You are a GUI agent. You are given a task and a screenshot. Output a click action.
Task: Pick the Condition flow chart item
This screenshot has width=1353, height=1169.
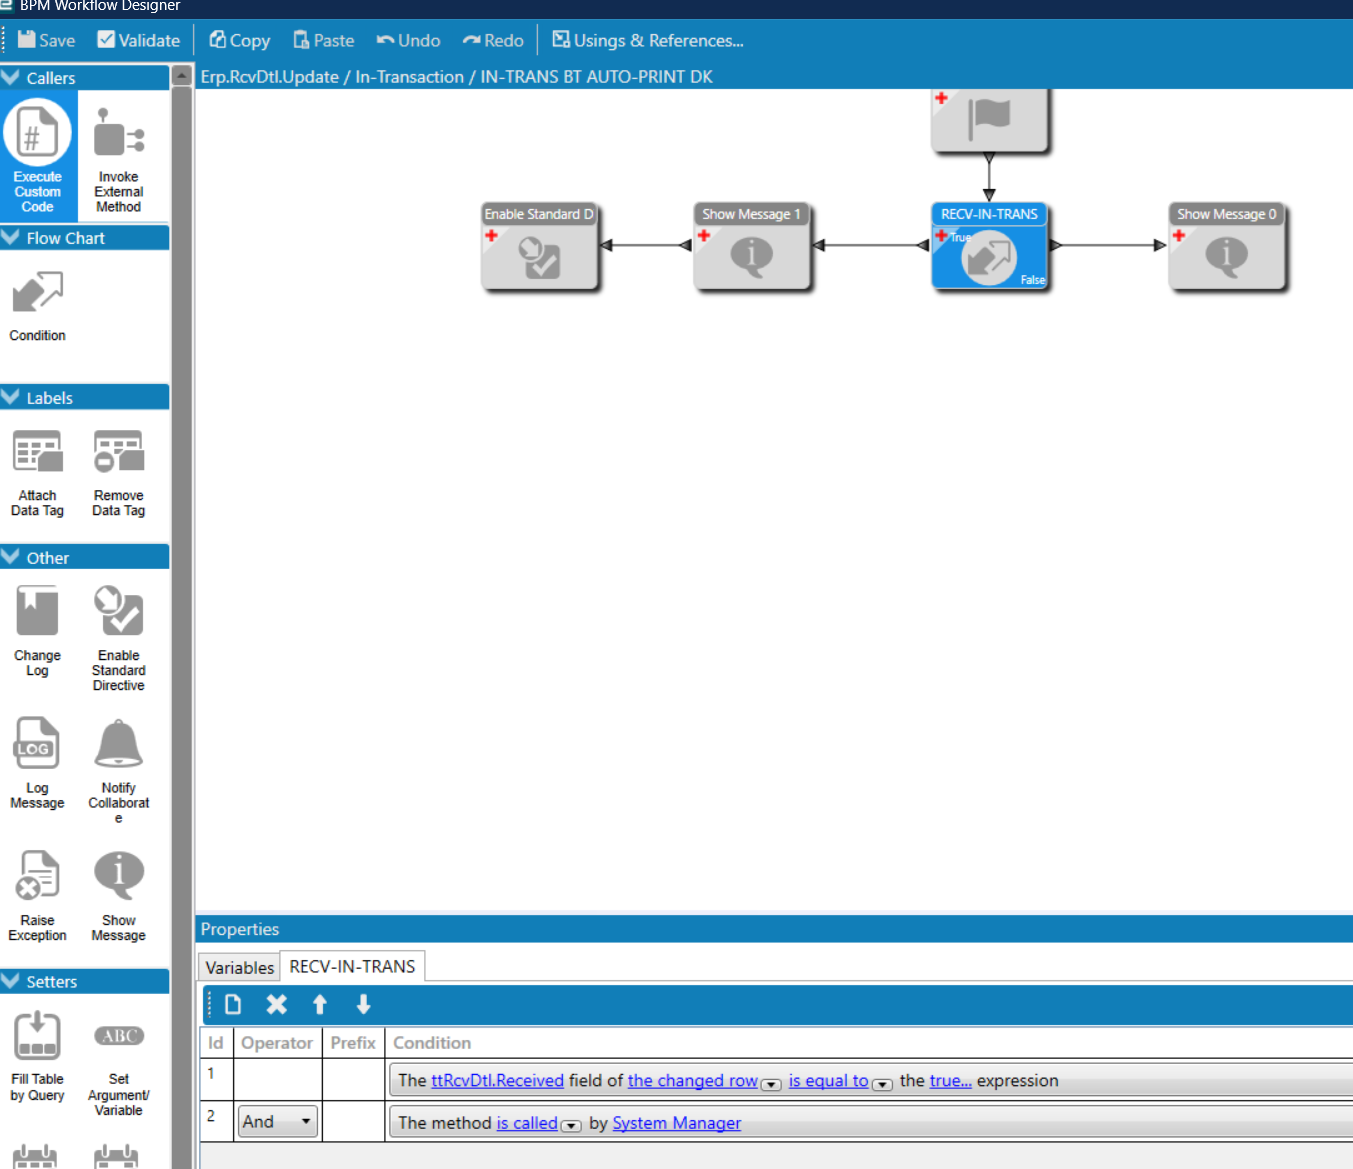pyautogui.click(x=38, y=305)
